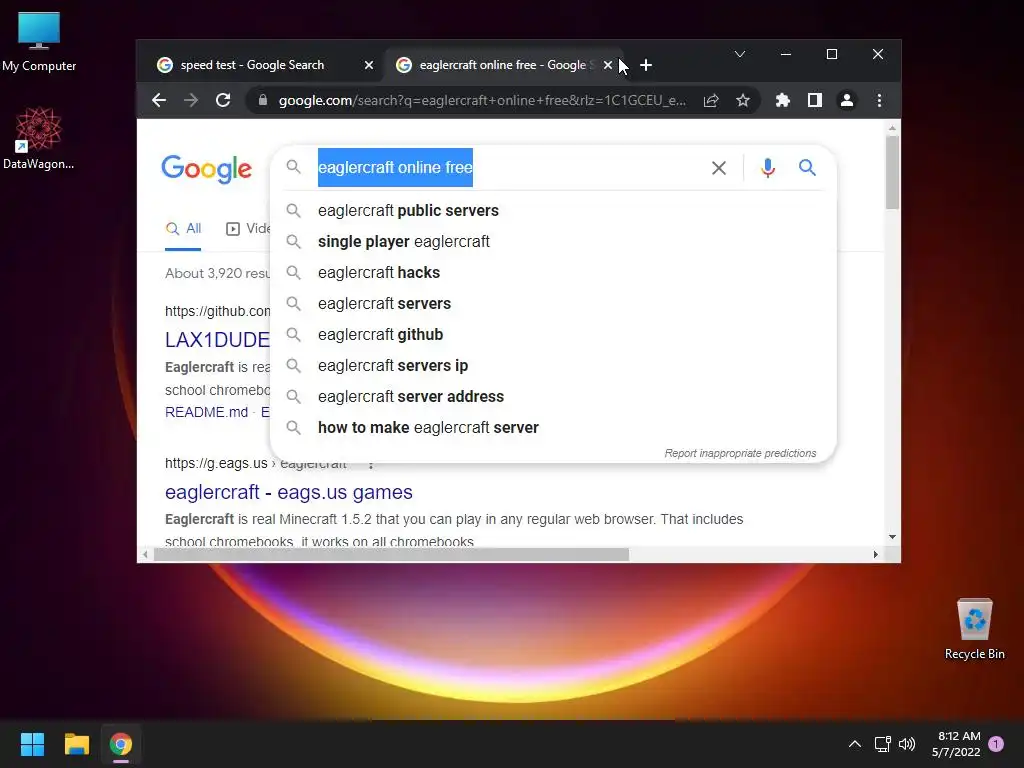Viewport: 1024px width, 768px height.
Task: Open Chrome three-dot menu
Action: coord(879,100)
